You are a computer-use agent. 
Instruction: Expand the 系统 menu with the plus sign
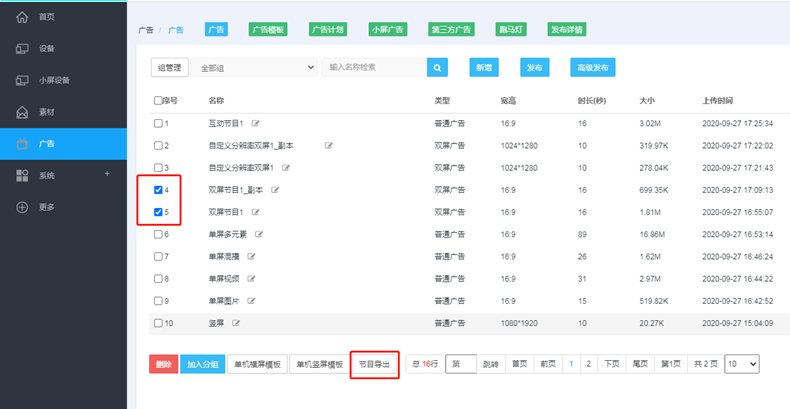[107, 175]
